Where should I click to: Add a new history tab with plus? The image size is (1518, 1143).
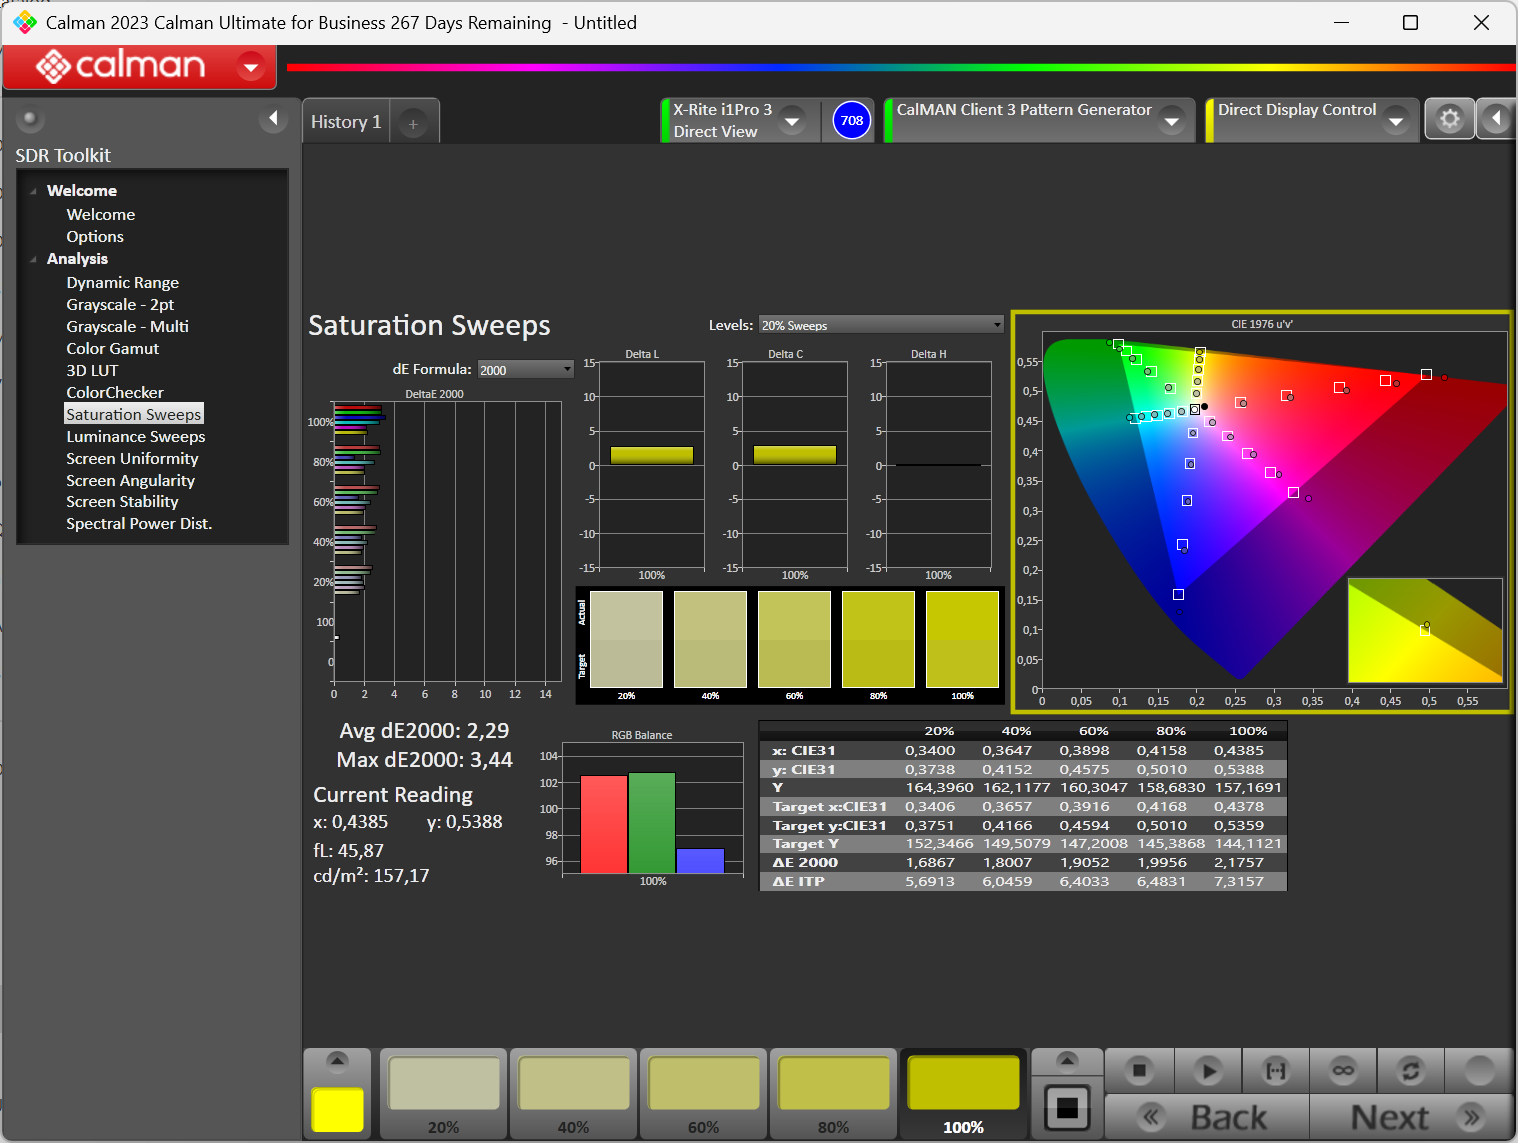(x=413, y=124)
